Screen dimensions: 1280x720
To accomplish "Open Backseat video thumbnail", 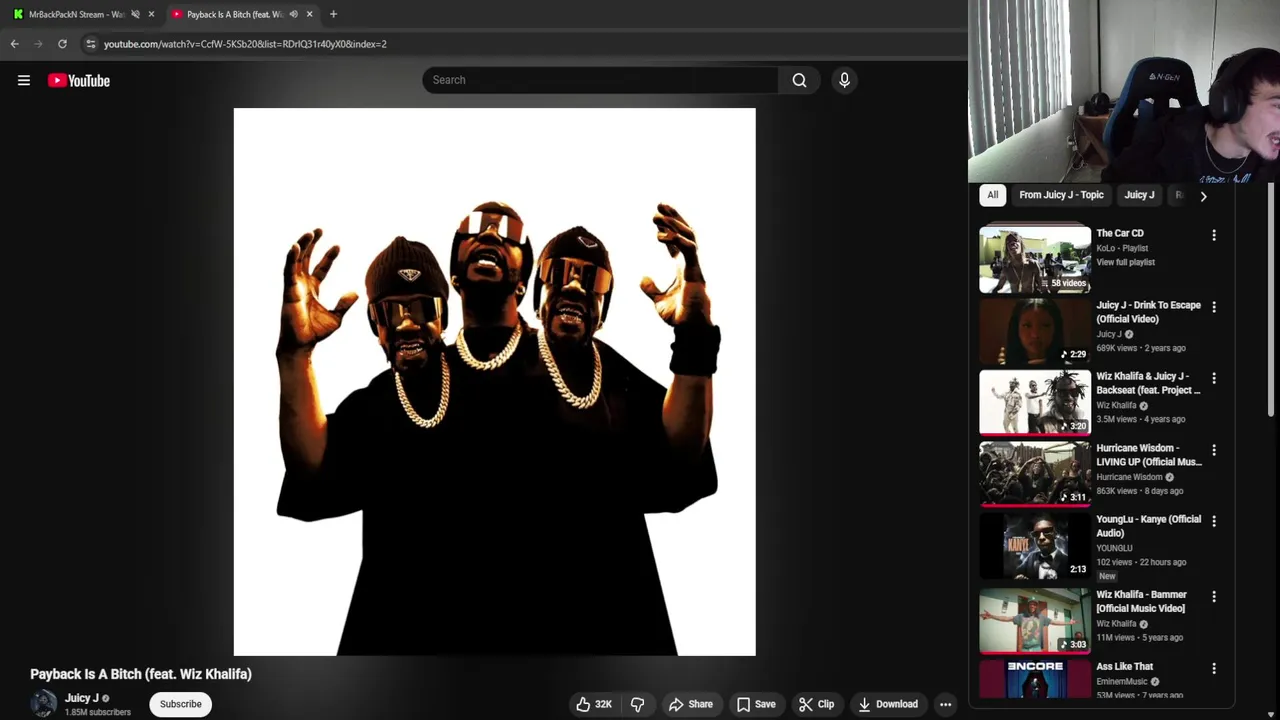I will click(x=1035, y=402).
